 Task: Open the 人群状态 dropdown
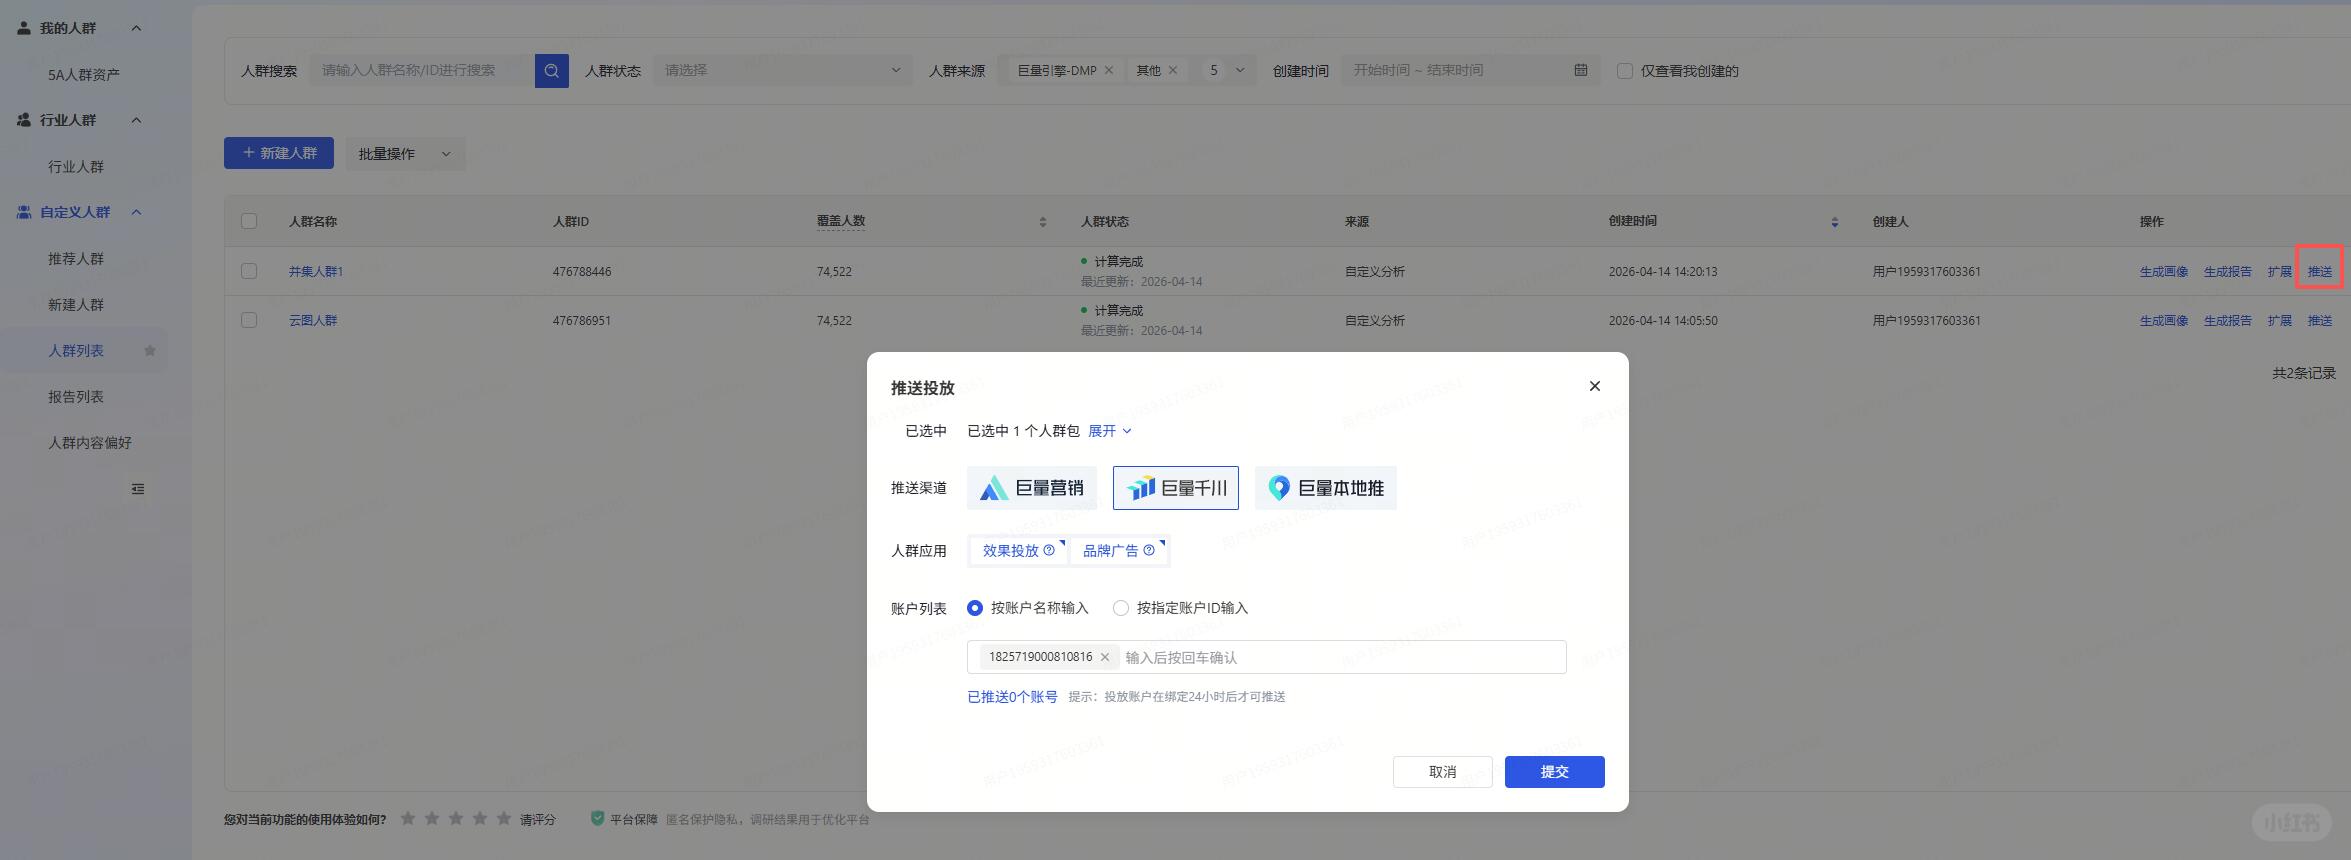[x=783, y=70]
